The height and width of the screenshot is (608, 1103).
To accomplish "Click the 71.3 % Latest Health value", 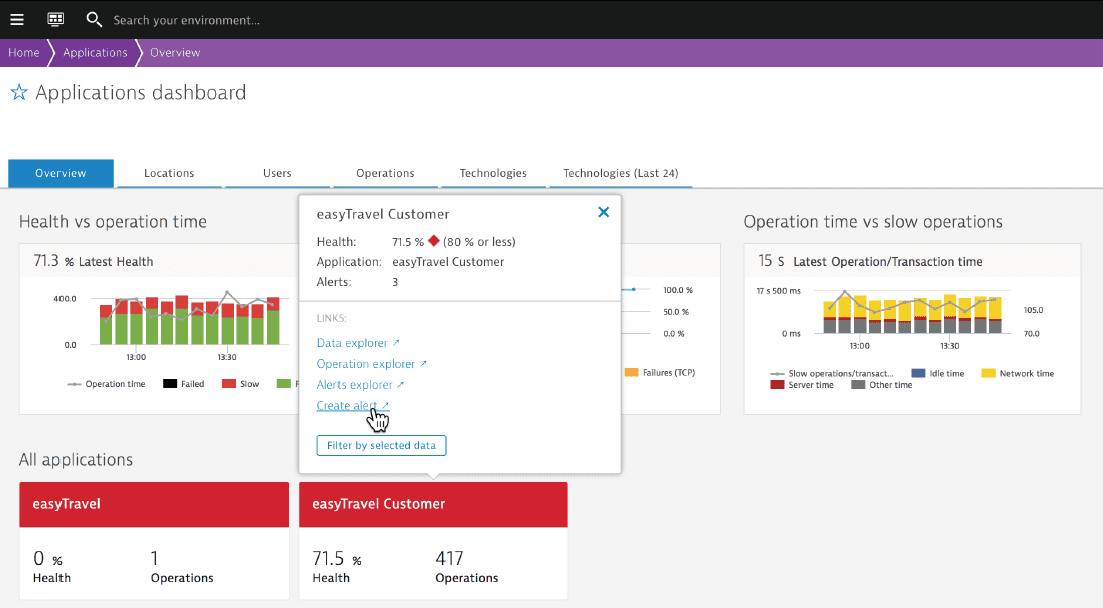I will click(93, 261).
